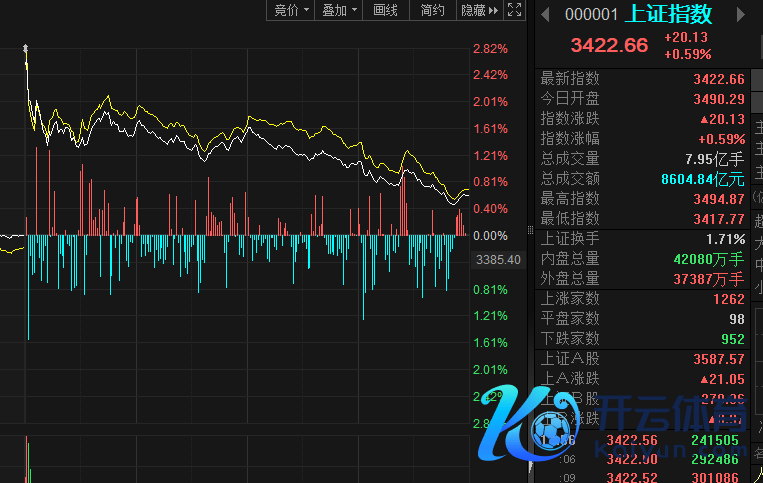The image size is (763, 483).
Task: Click the 000001 stock code
Action: pyautogui.click(x=590, y=14)
